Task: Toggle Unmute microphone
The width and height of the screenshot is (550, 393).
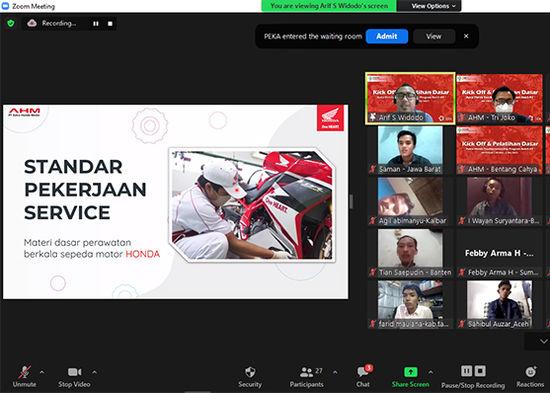Action: pos(24,377)
